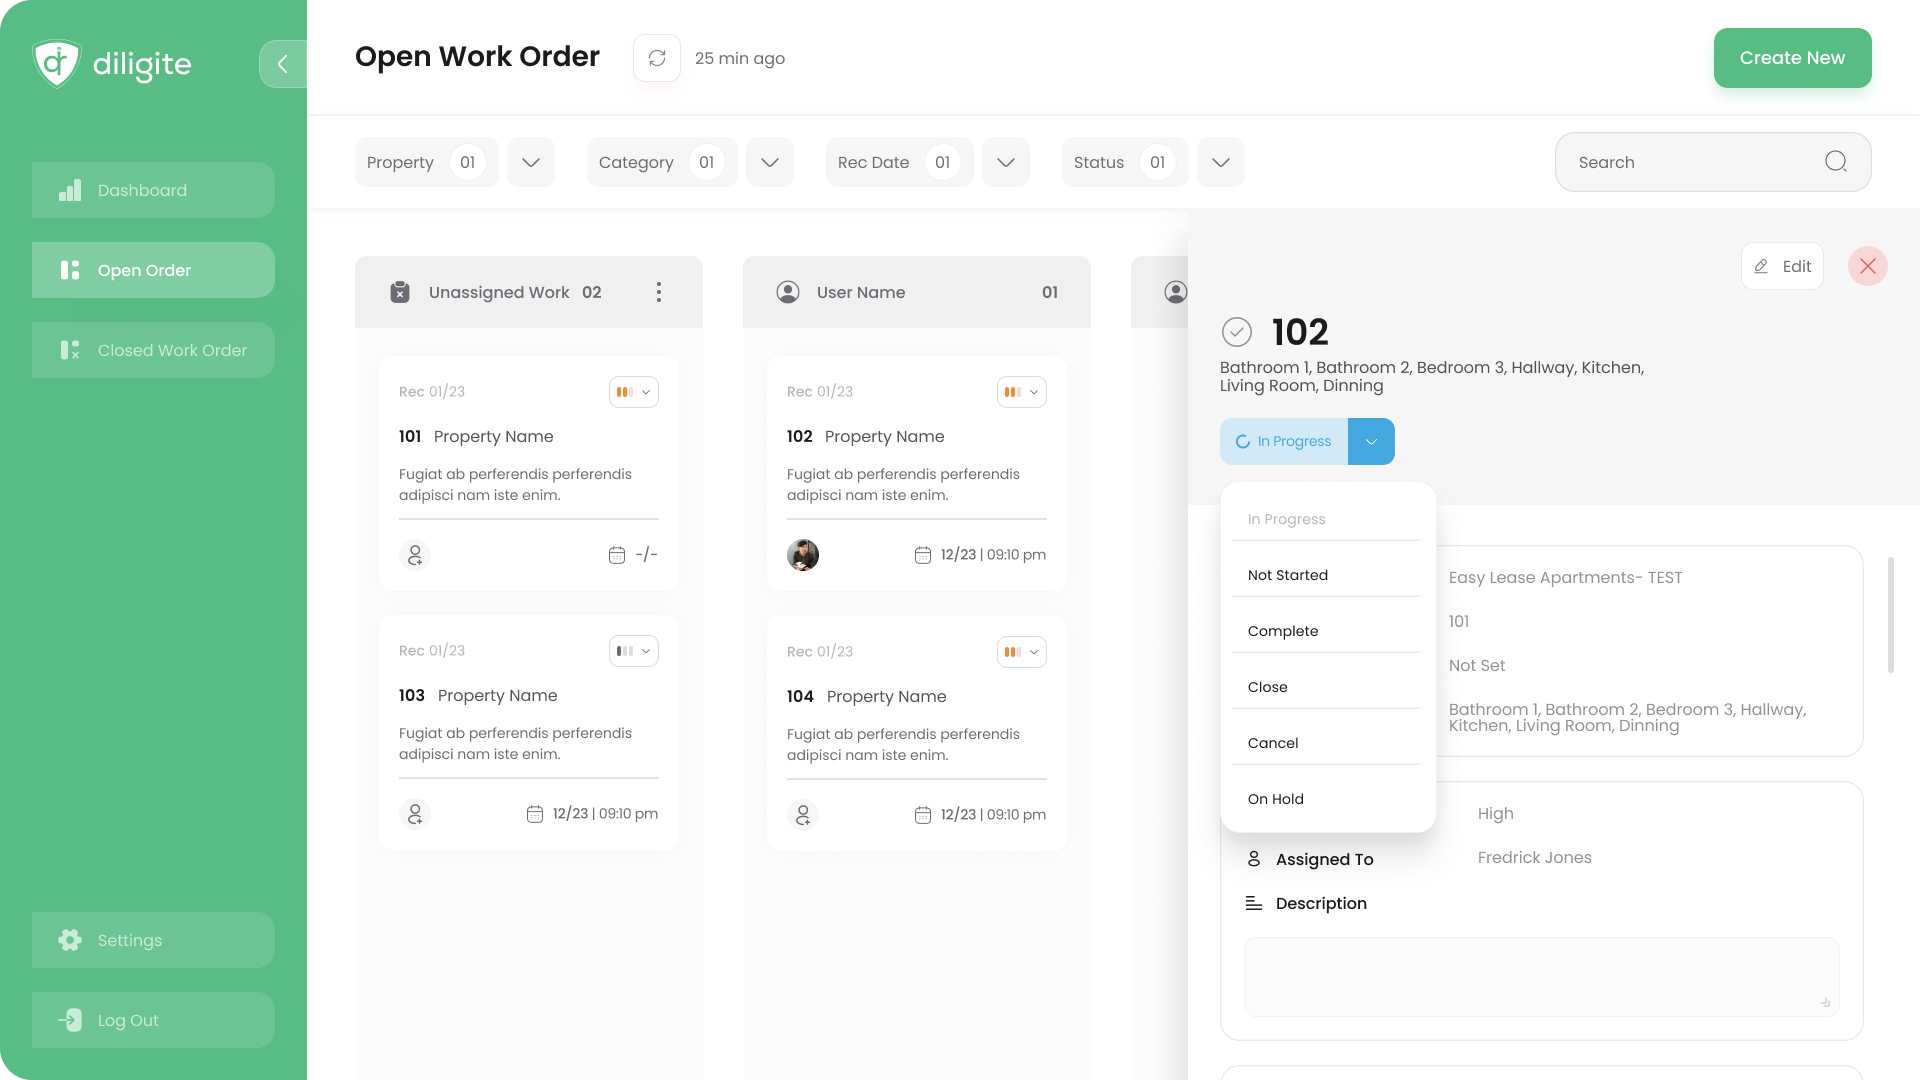Select the Dashboard icon in the sidebar
The height and width of the screenshot is (1080, 1920).
click(x=70, y=190)
